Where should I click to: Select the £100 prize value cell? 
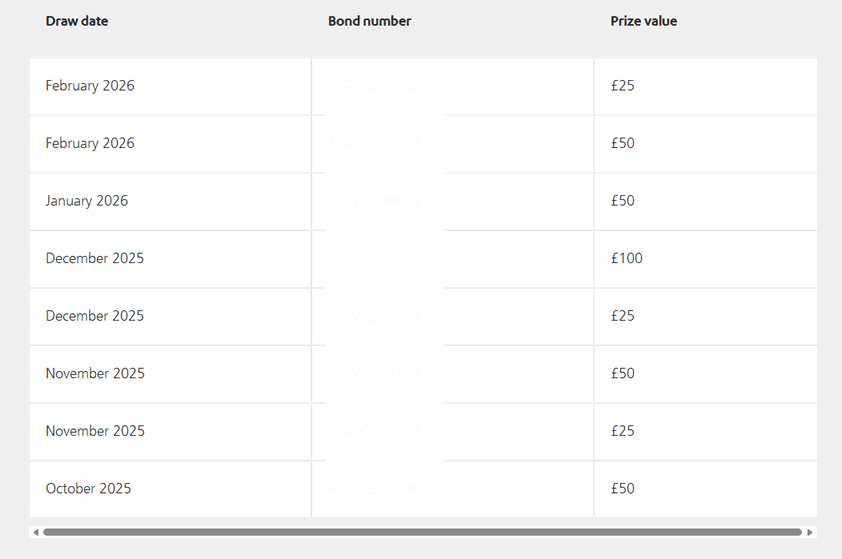(x=627, y=258)
